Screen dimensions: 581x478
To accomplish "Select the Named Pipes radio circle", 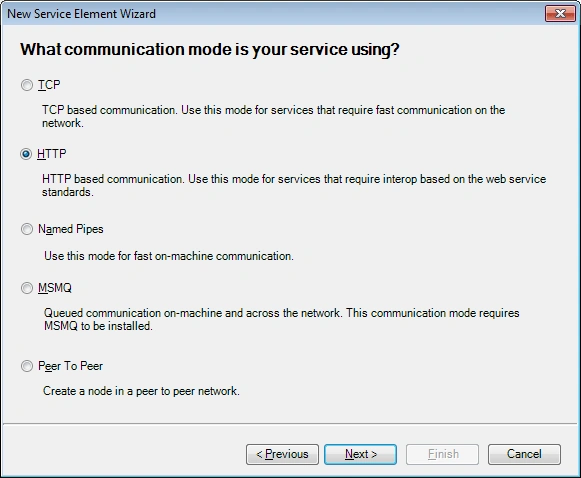I will tap(27, 229).
